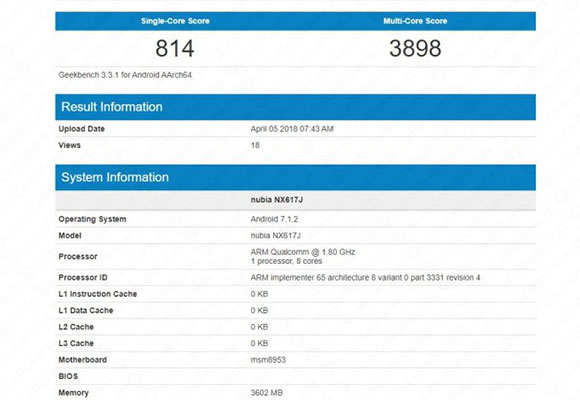Click the bold nubia NX617J table heading

[277, 200]
